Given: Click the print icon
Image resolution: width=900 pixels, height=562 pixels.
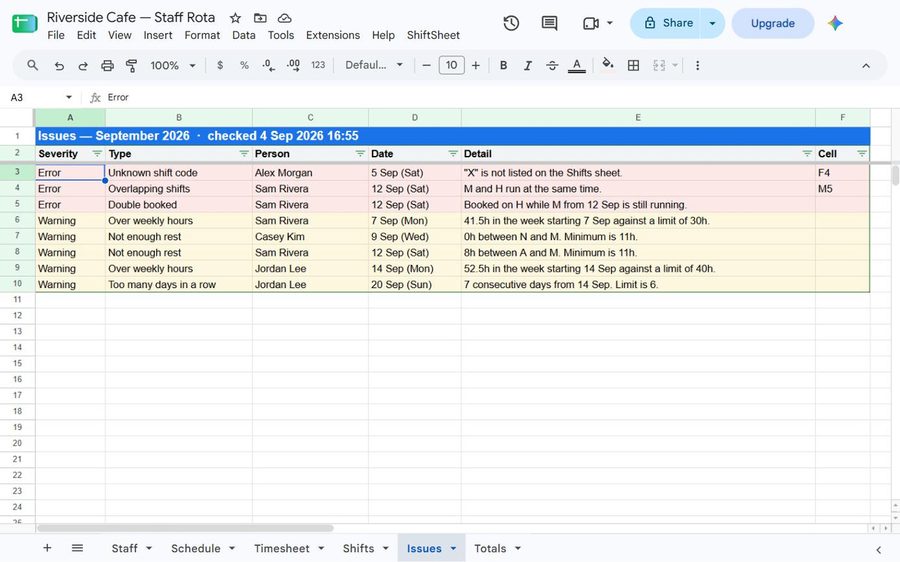Looking at the screenshot, I should coord(107,65).
